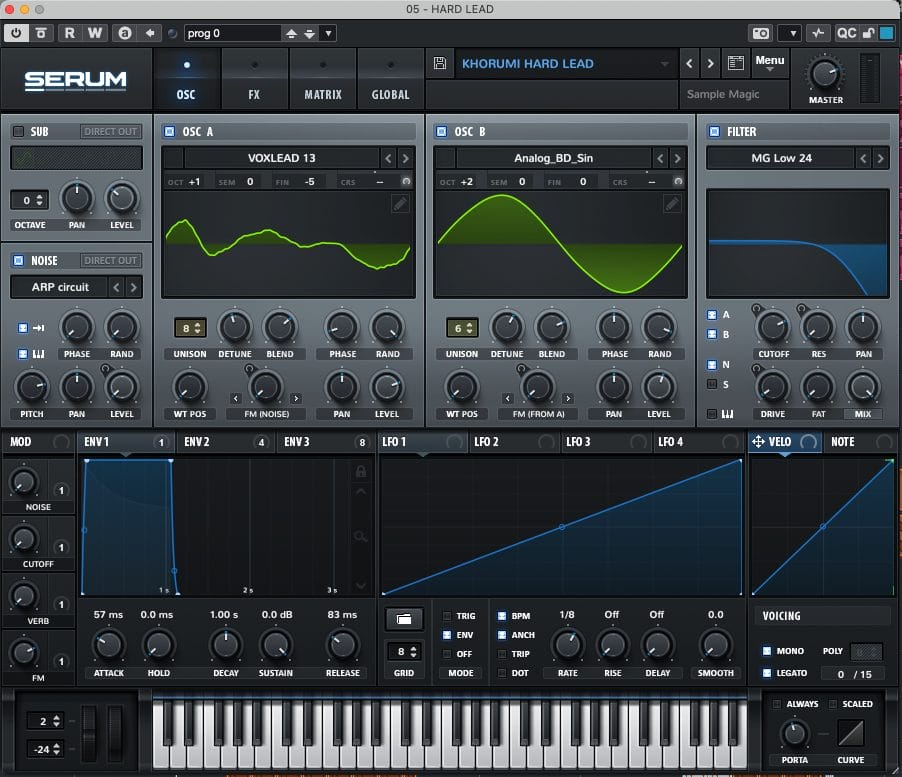
Task: Save preset with the floppy disk icon
Action: click(x=440, y=63)
